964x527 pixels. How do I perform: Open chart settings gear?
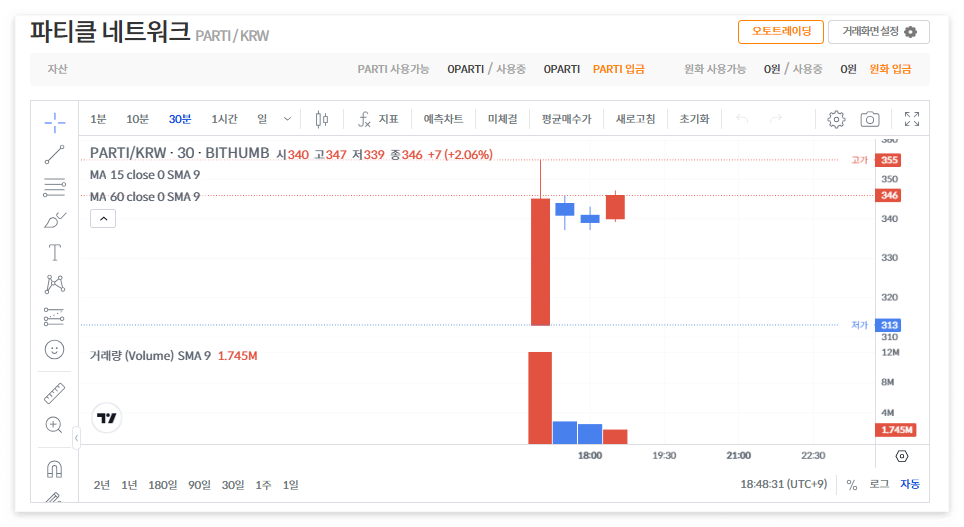[x=836, y=119]
